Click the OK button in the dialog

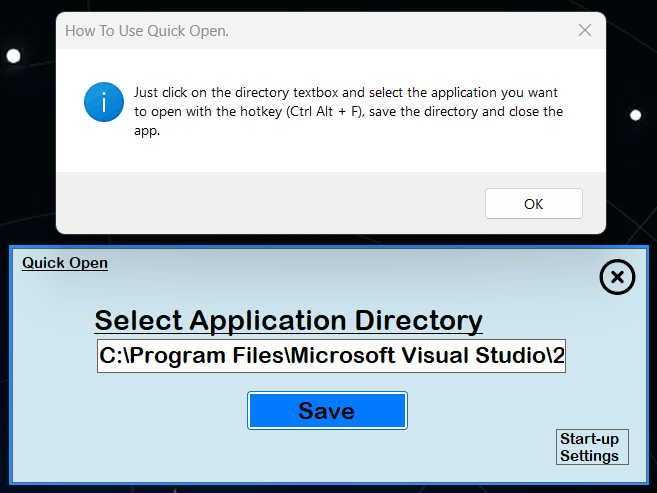pyautogui.click(x=533, y=204)
